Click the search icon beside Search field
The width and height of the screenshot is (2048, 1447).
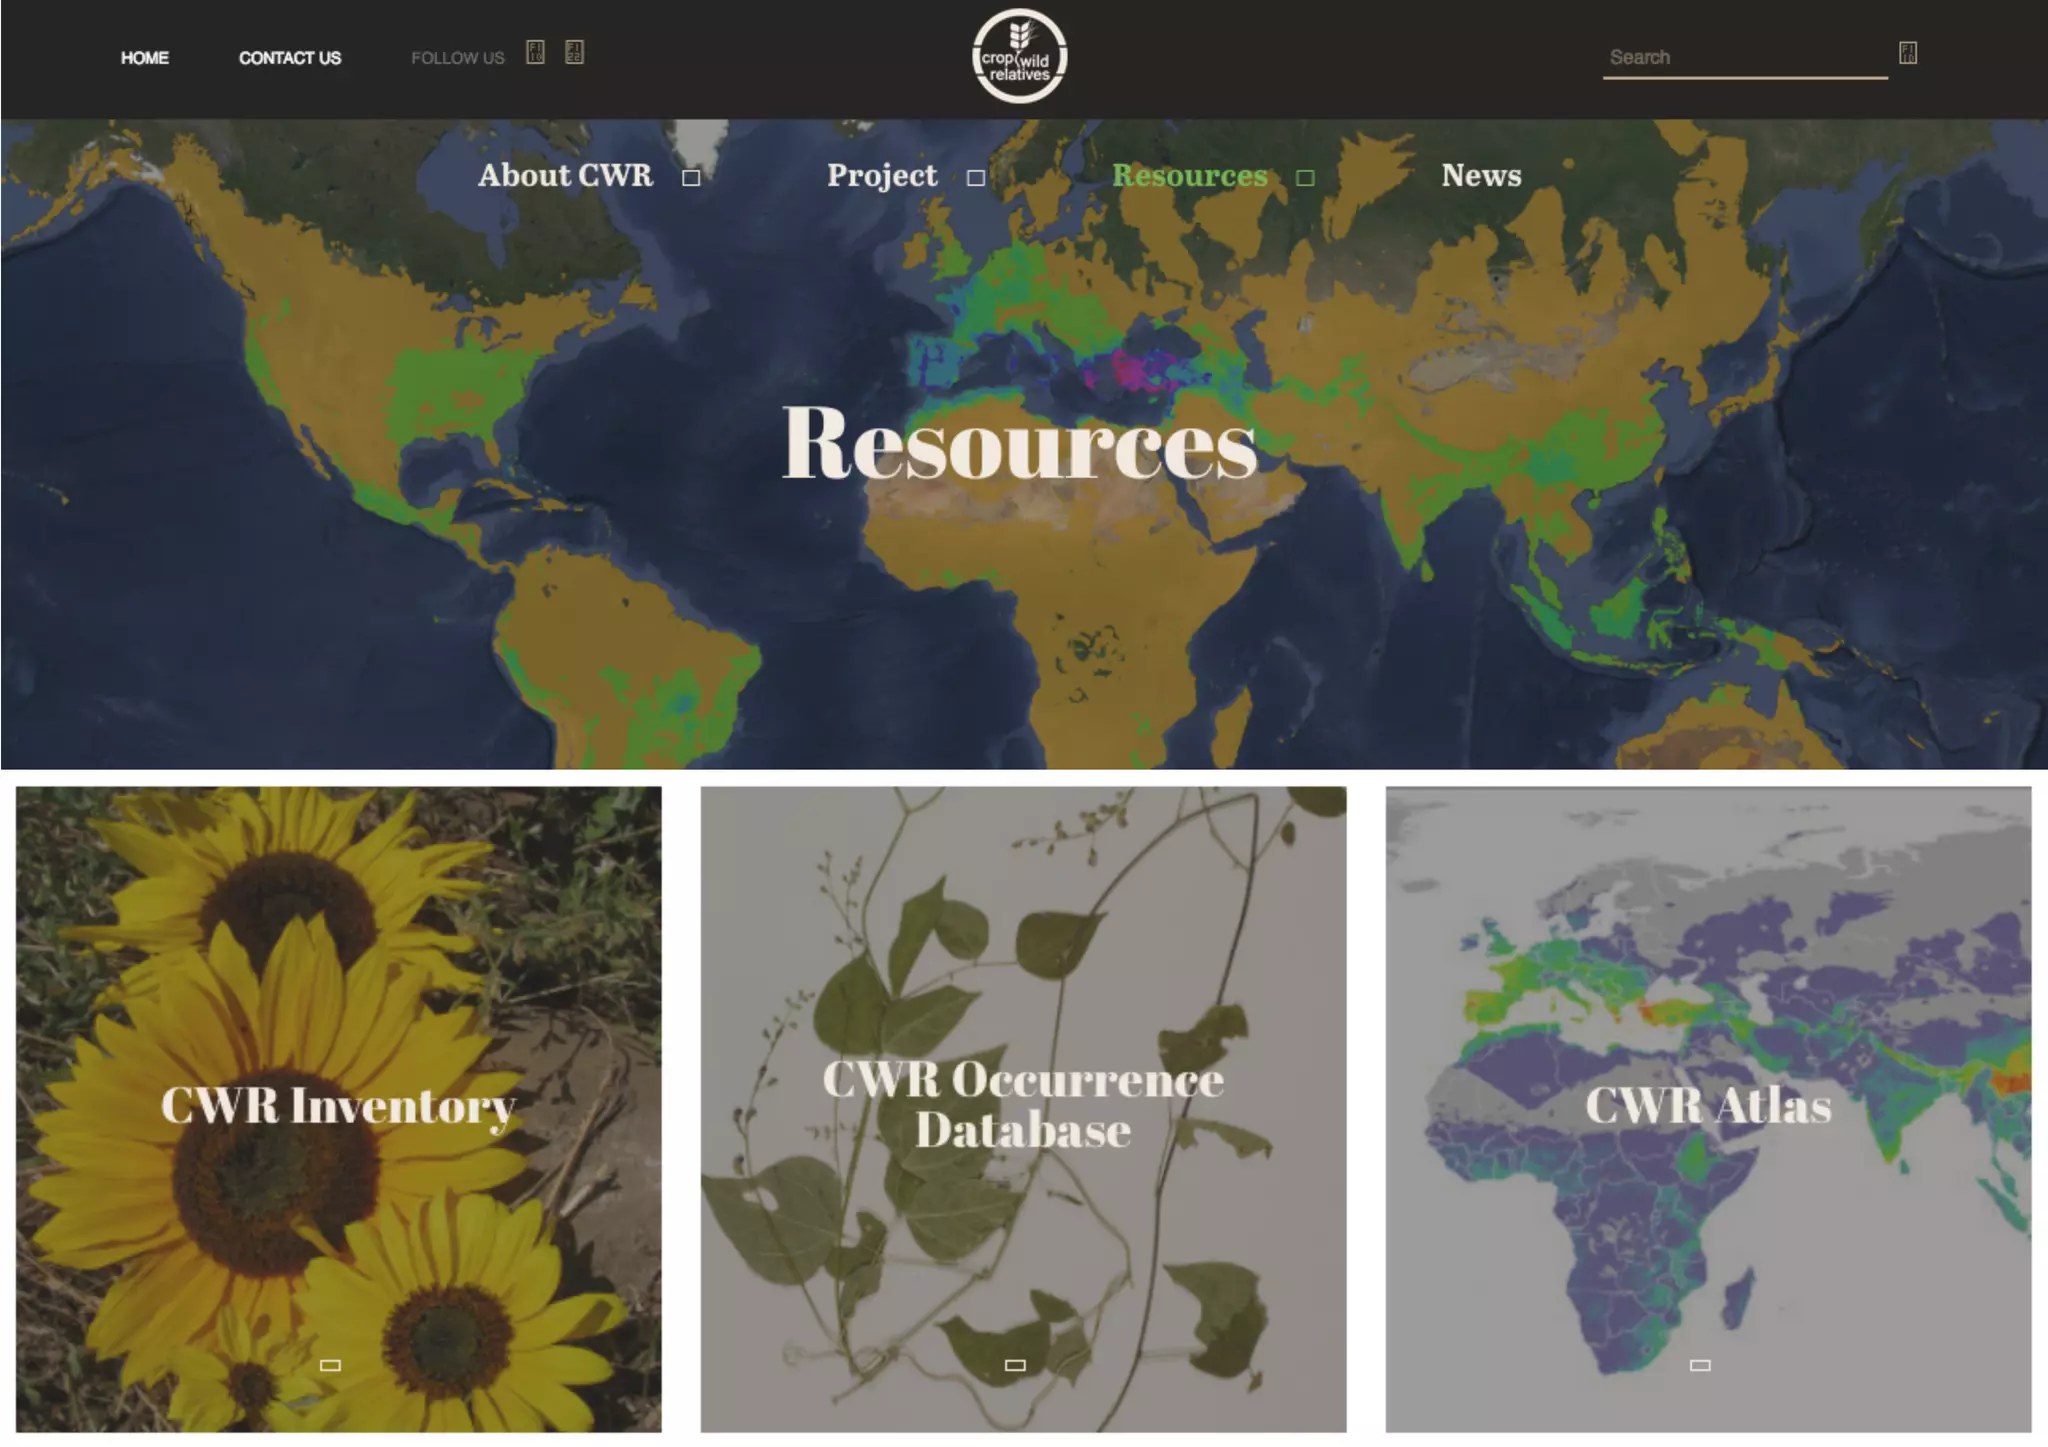click(x=1908, y=53)
